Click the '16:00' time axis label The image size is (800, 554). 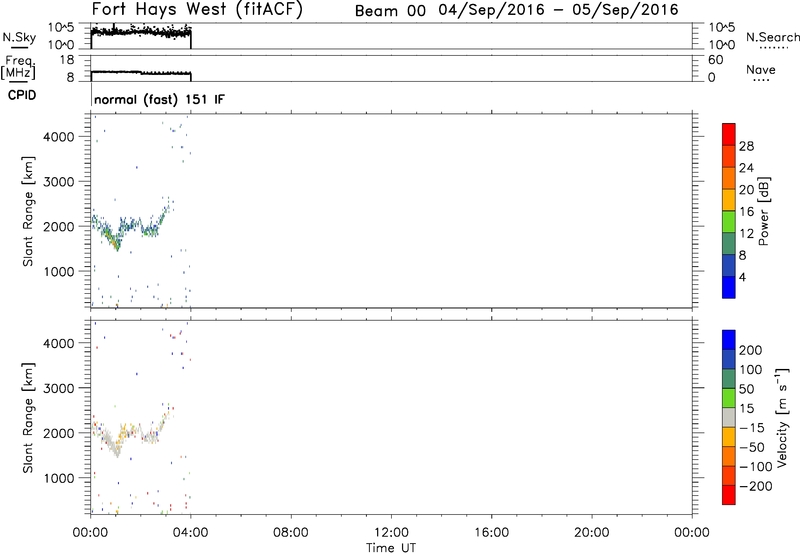coord(491,533)
